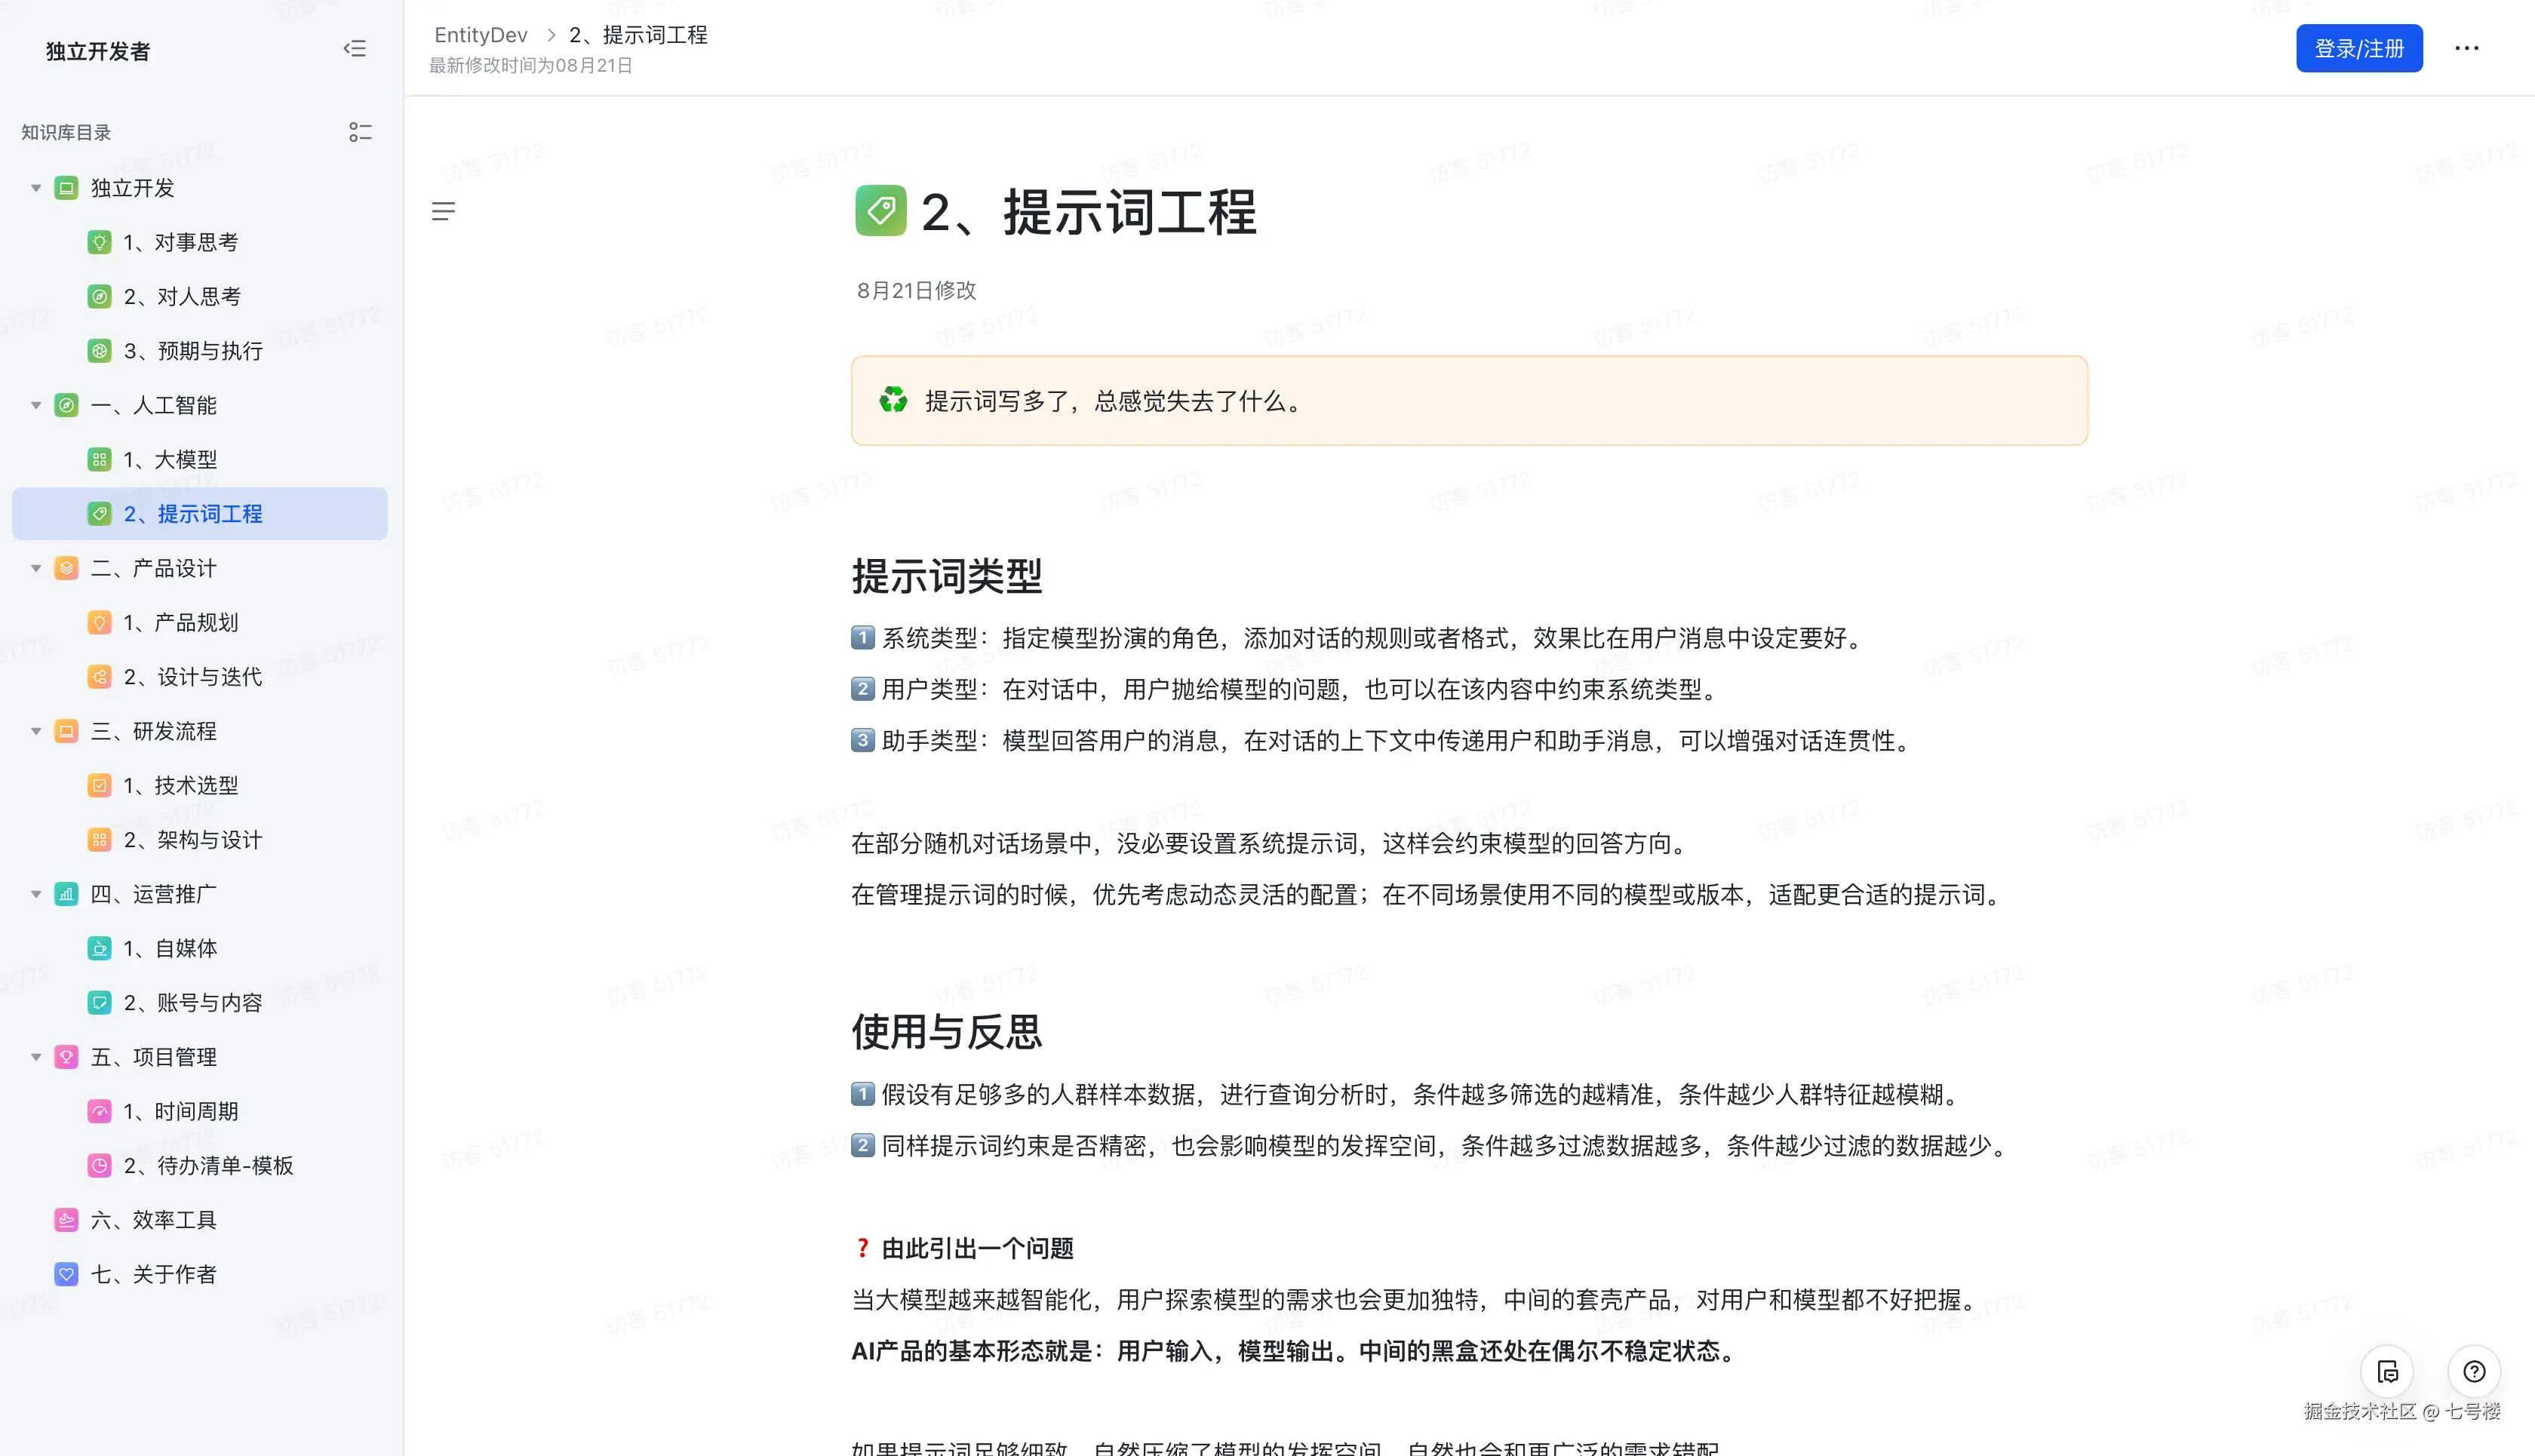Open the feedback/comment icon bottom right
This screenshot has width=2535, height=1456.
point(2387,1372)
